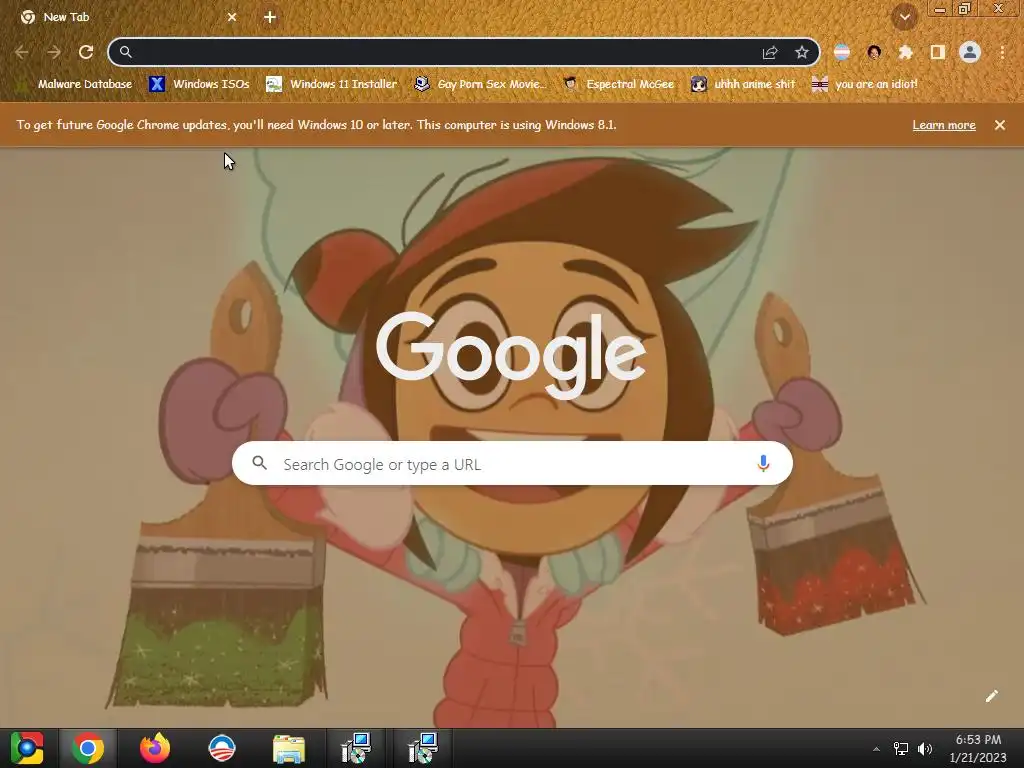Click the Search Google or type URL box
Screen dimensions: 1024x768
[513, 464]
